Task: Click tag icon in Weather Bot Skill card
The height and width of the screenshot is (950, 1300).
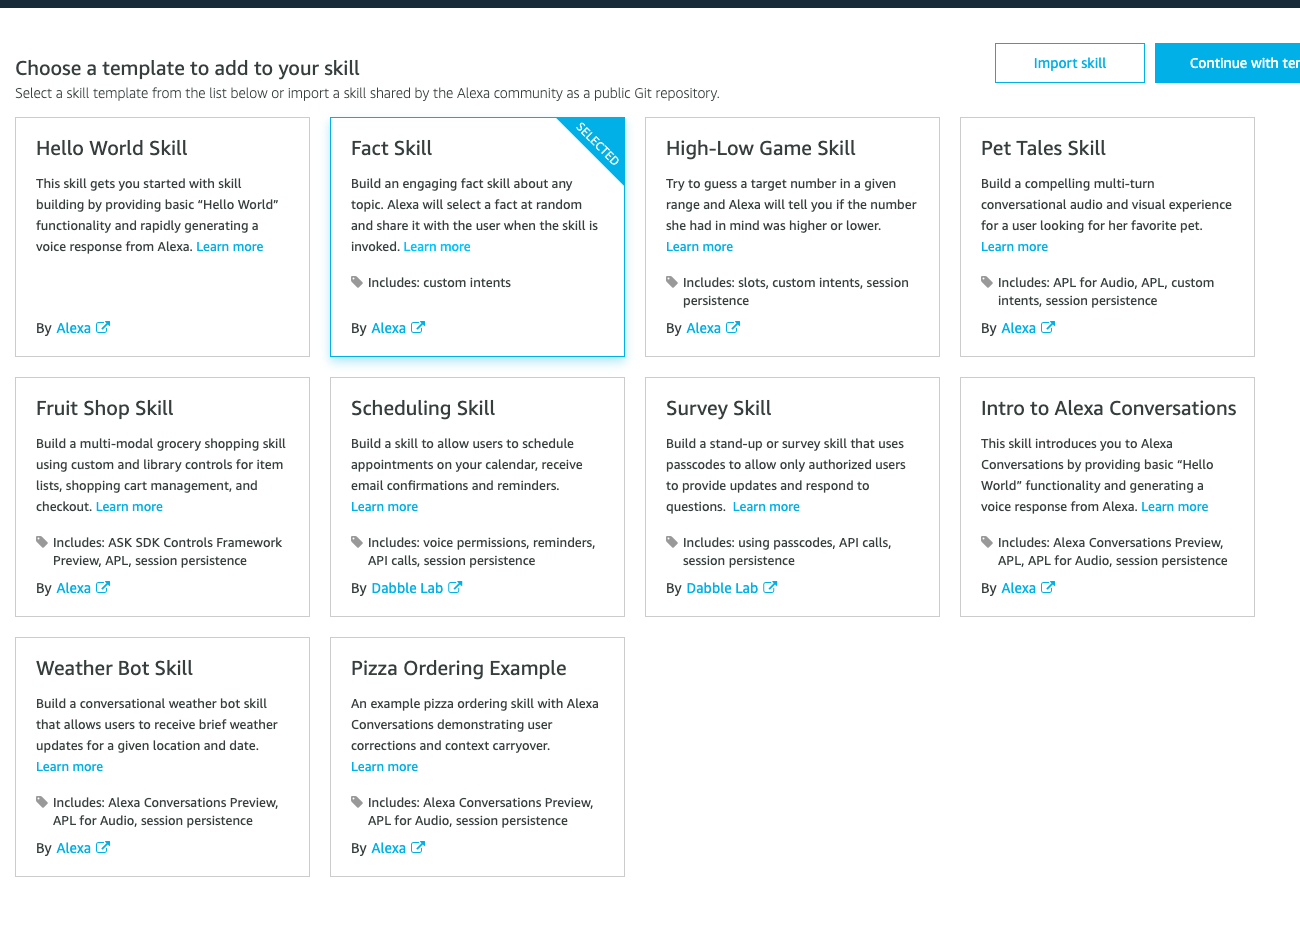Action: click(x=42, y=802)
